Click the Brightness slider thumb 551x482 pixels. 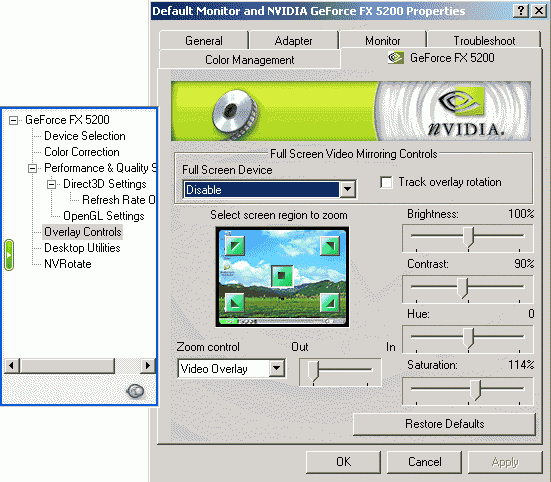coord(468,237)
